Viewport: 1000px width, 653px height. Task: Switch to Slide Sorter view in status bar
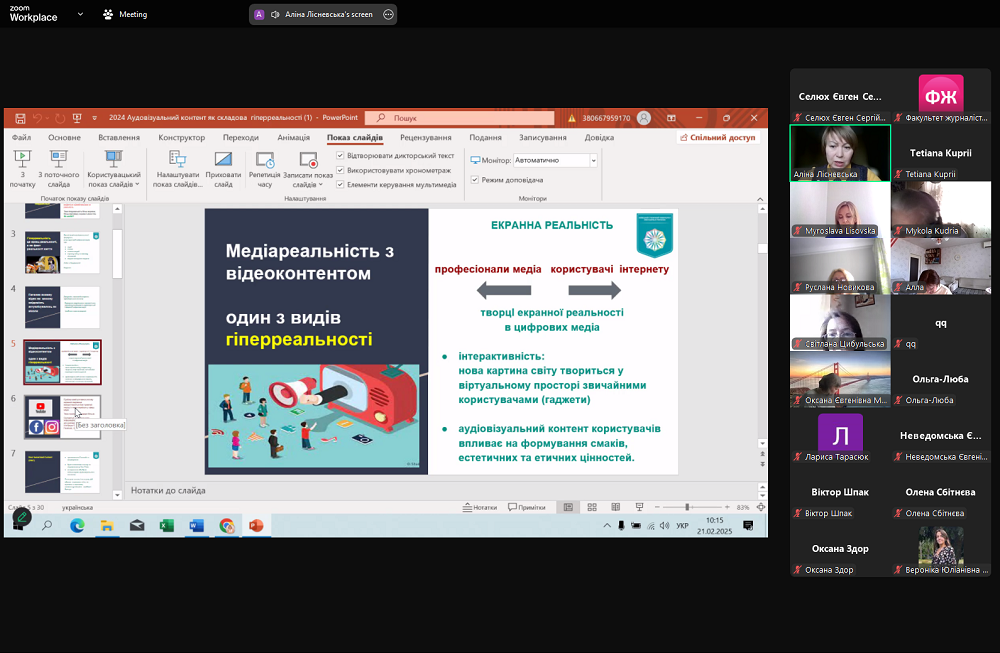(591, 507)
